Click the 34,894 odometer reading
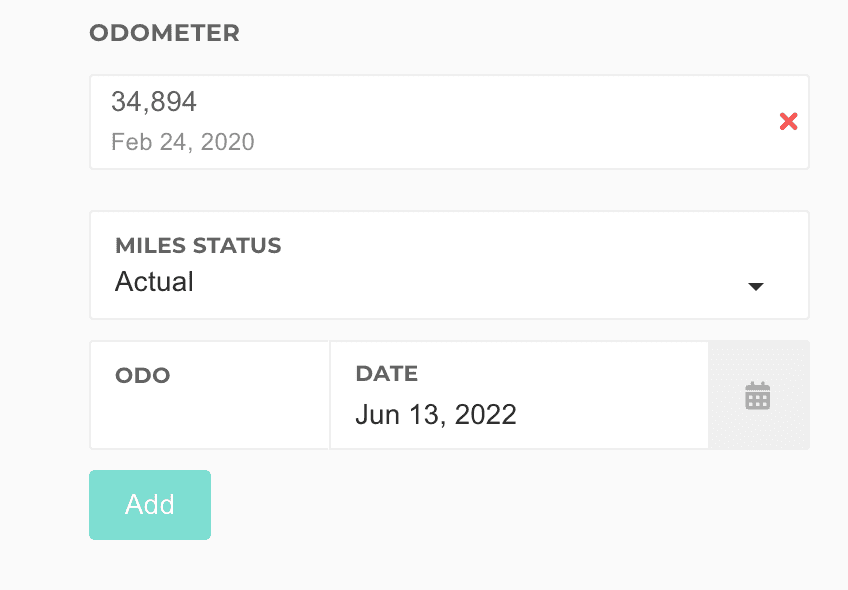Viewport: 848px width, 590px height. [154, 101]
